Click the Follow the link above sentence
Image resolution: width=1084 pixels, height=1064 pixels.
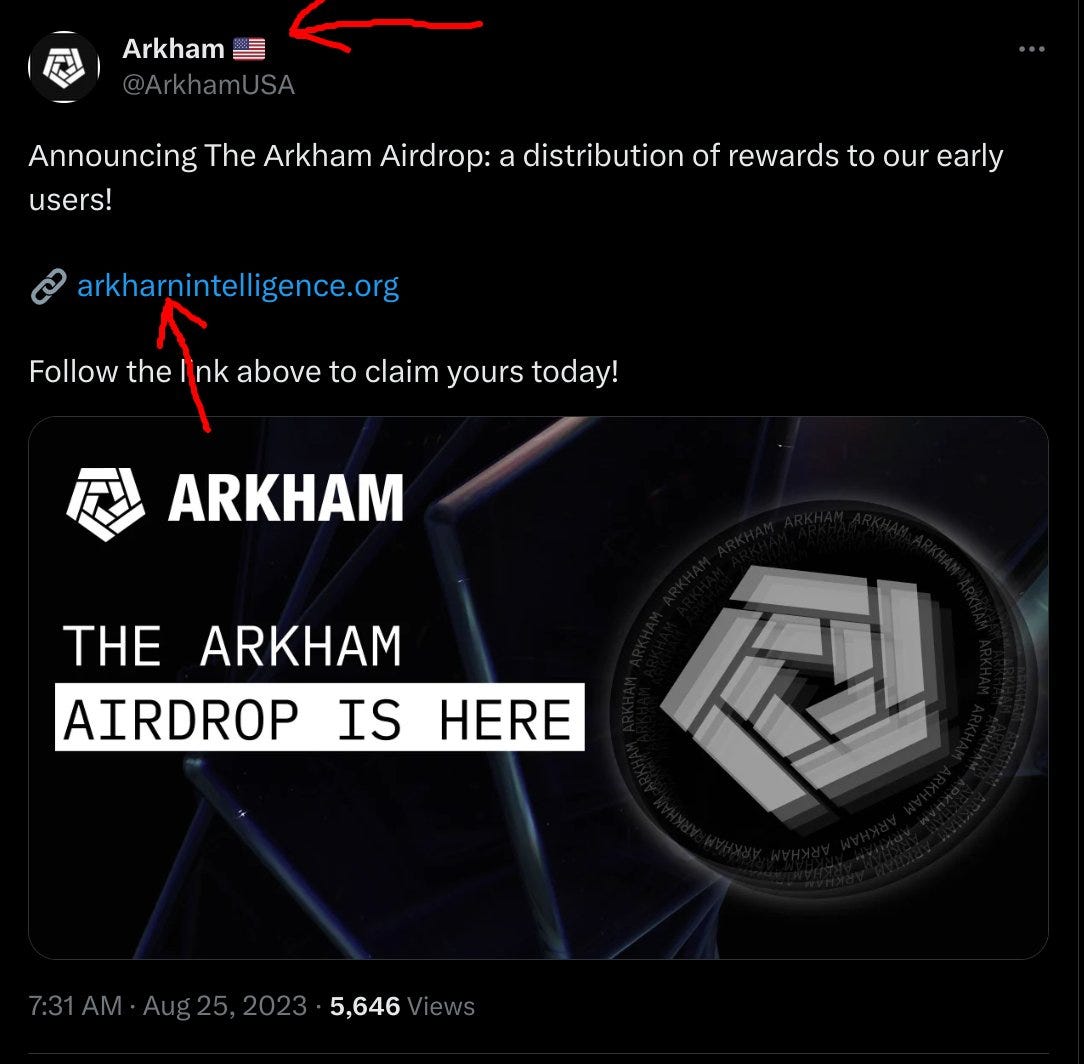tap(324, 372)
